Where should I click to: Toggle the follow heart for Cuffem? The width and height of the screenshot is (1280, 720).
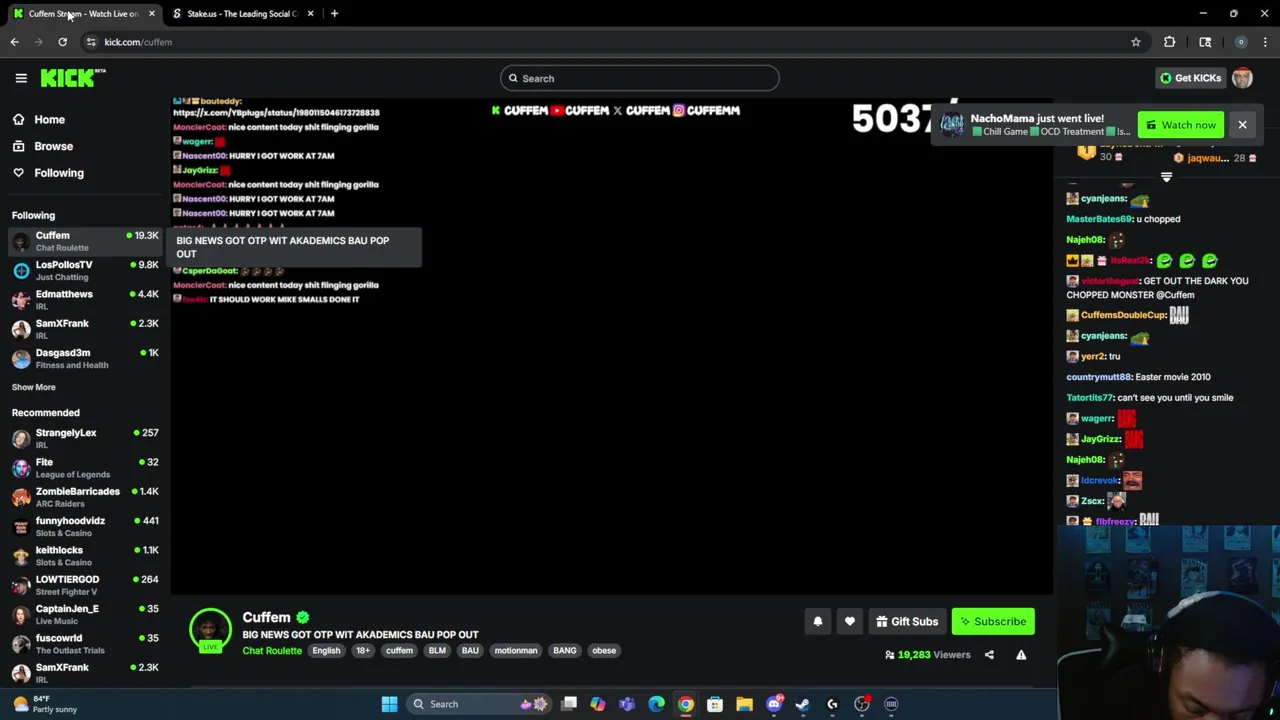click(849, 622)
